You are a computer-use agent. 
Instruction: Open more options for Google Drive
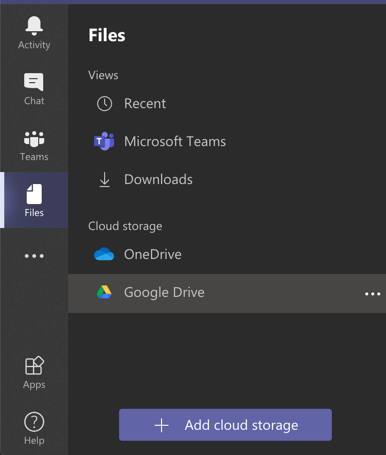[x=372, y=294]
